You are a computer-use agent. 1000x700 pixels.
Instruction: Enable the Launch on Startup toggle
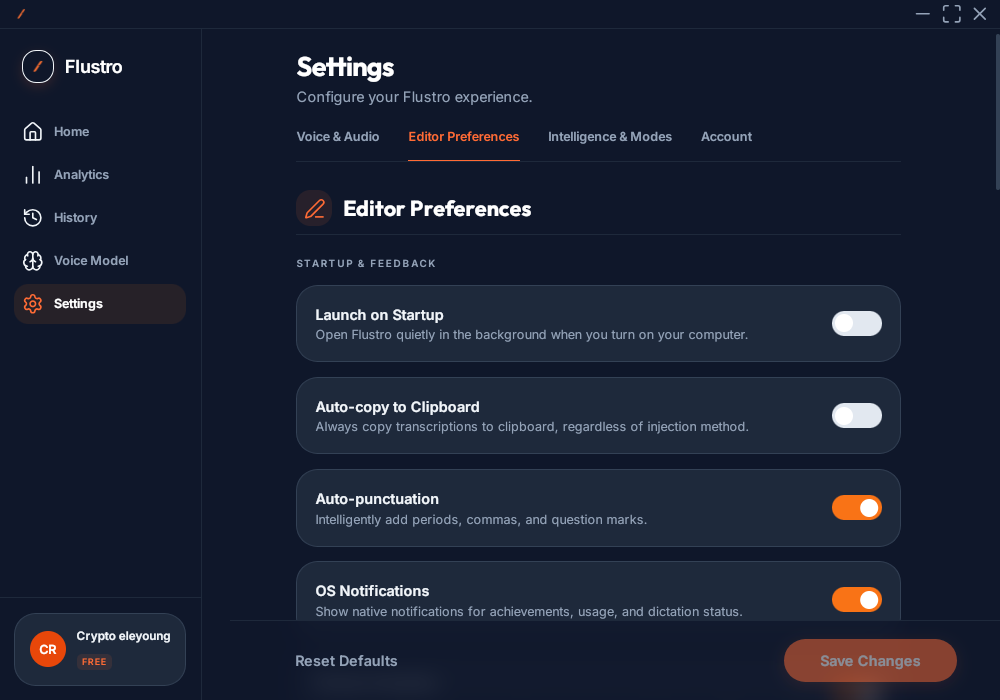[x=857, y=323]
